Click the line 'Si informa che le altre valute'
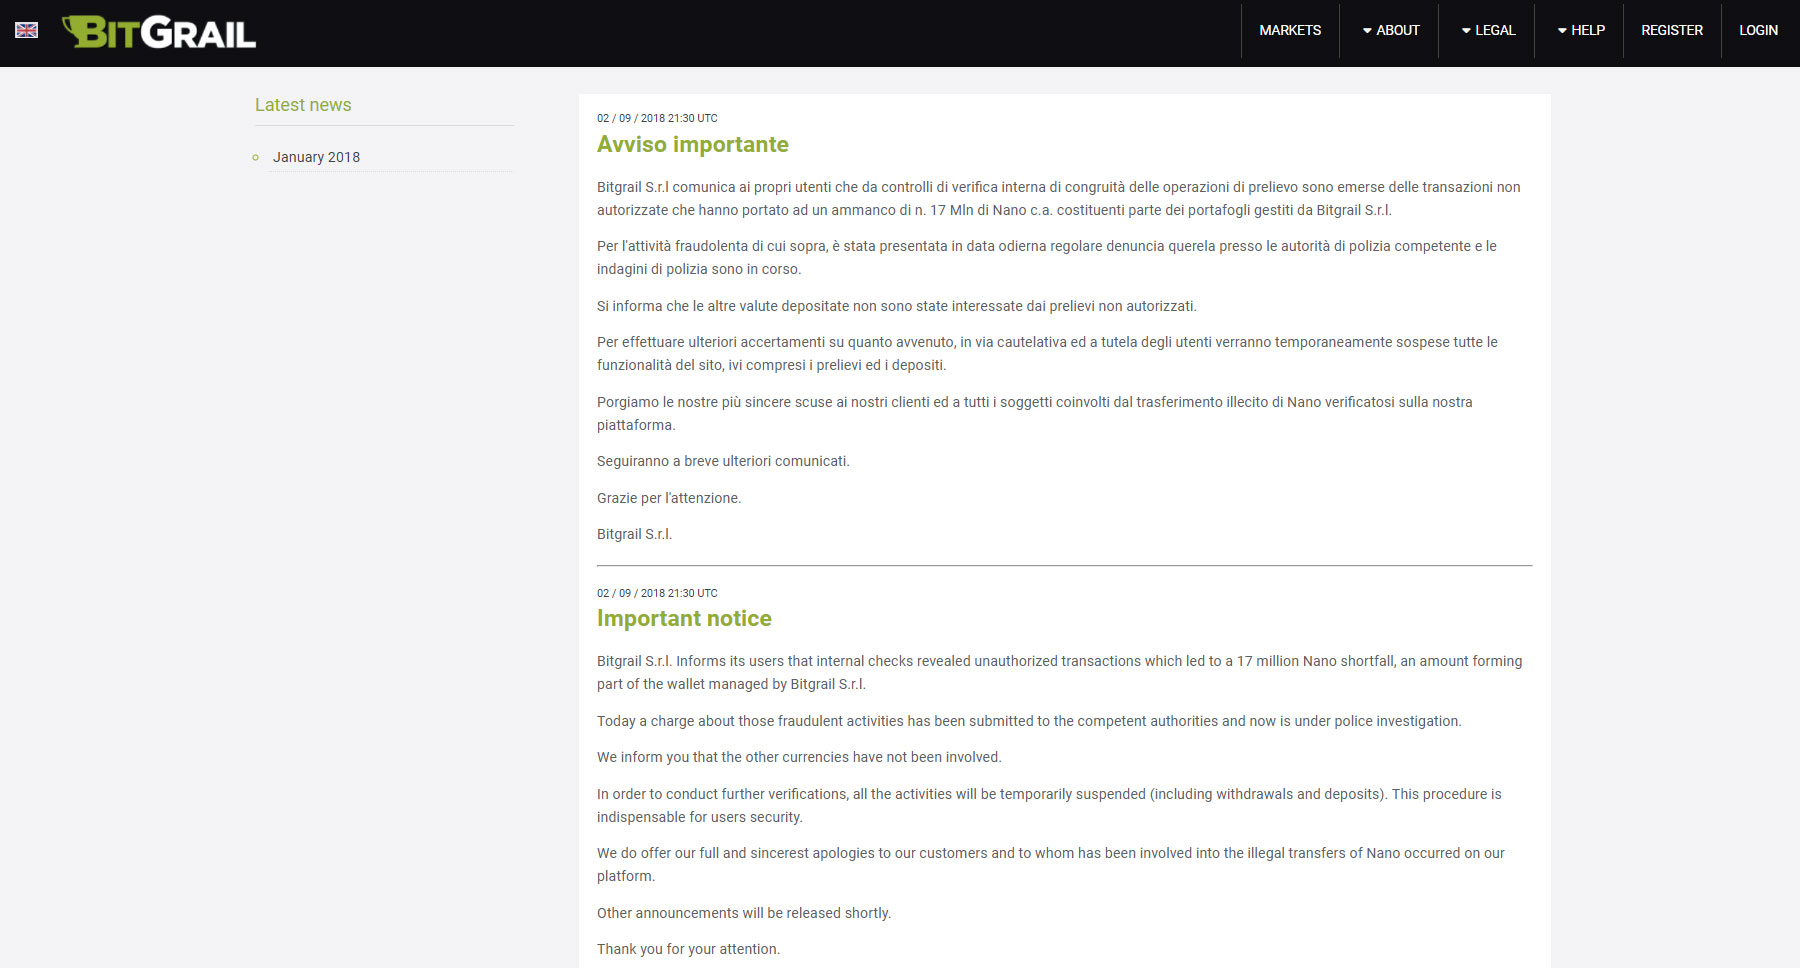Viewport: 1800px width, 968px height. point(897,306)
